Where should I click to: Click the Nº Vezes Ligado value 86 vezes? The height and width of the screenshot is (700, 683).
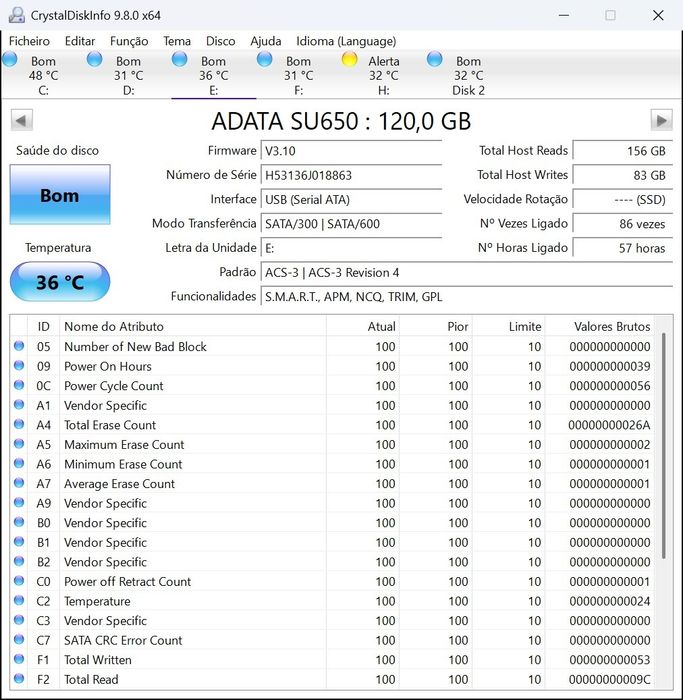[622, 224]
